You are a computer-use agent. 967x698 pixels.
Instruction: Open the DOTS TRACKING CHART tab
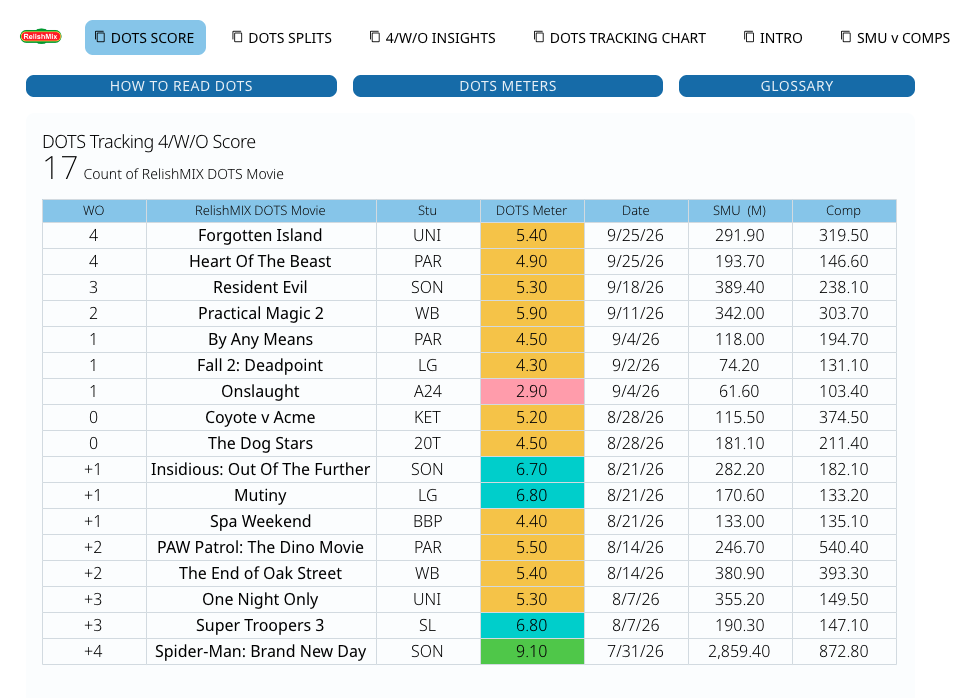click(620, 38)
